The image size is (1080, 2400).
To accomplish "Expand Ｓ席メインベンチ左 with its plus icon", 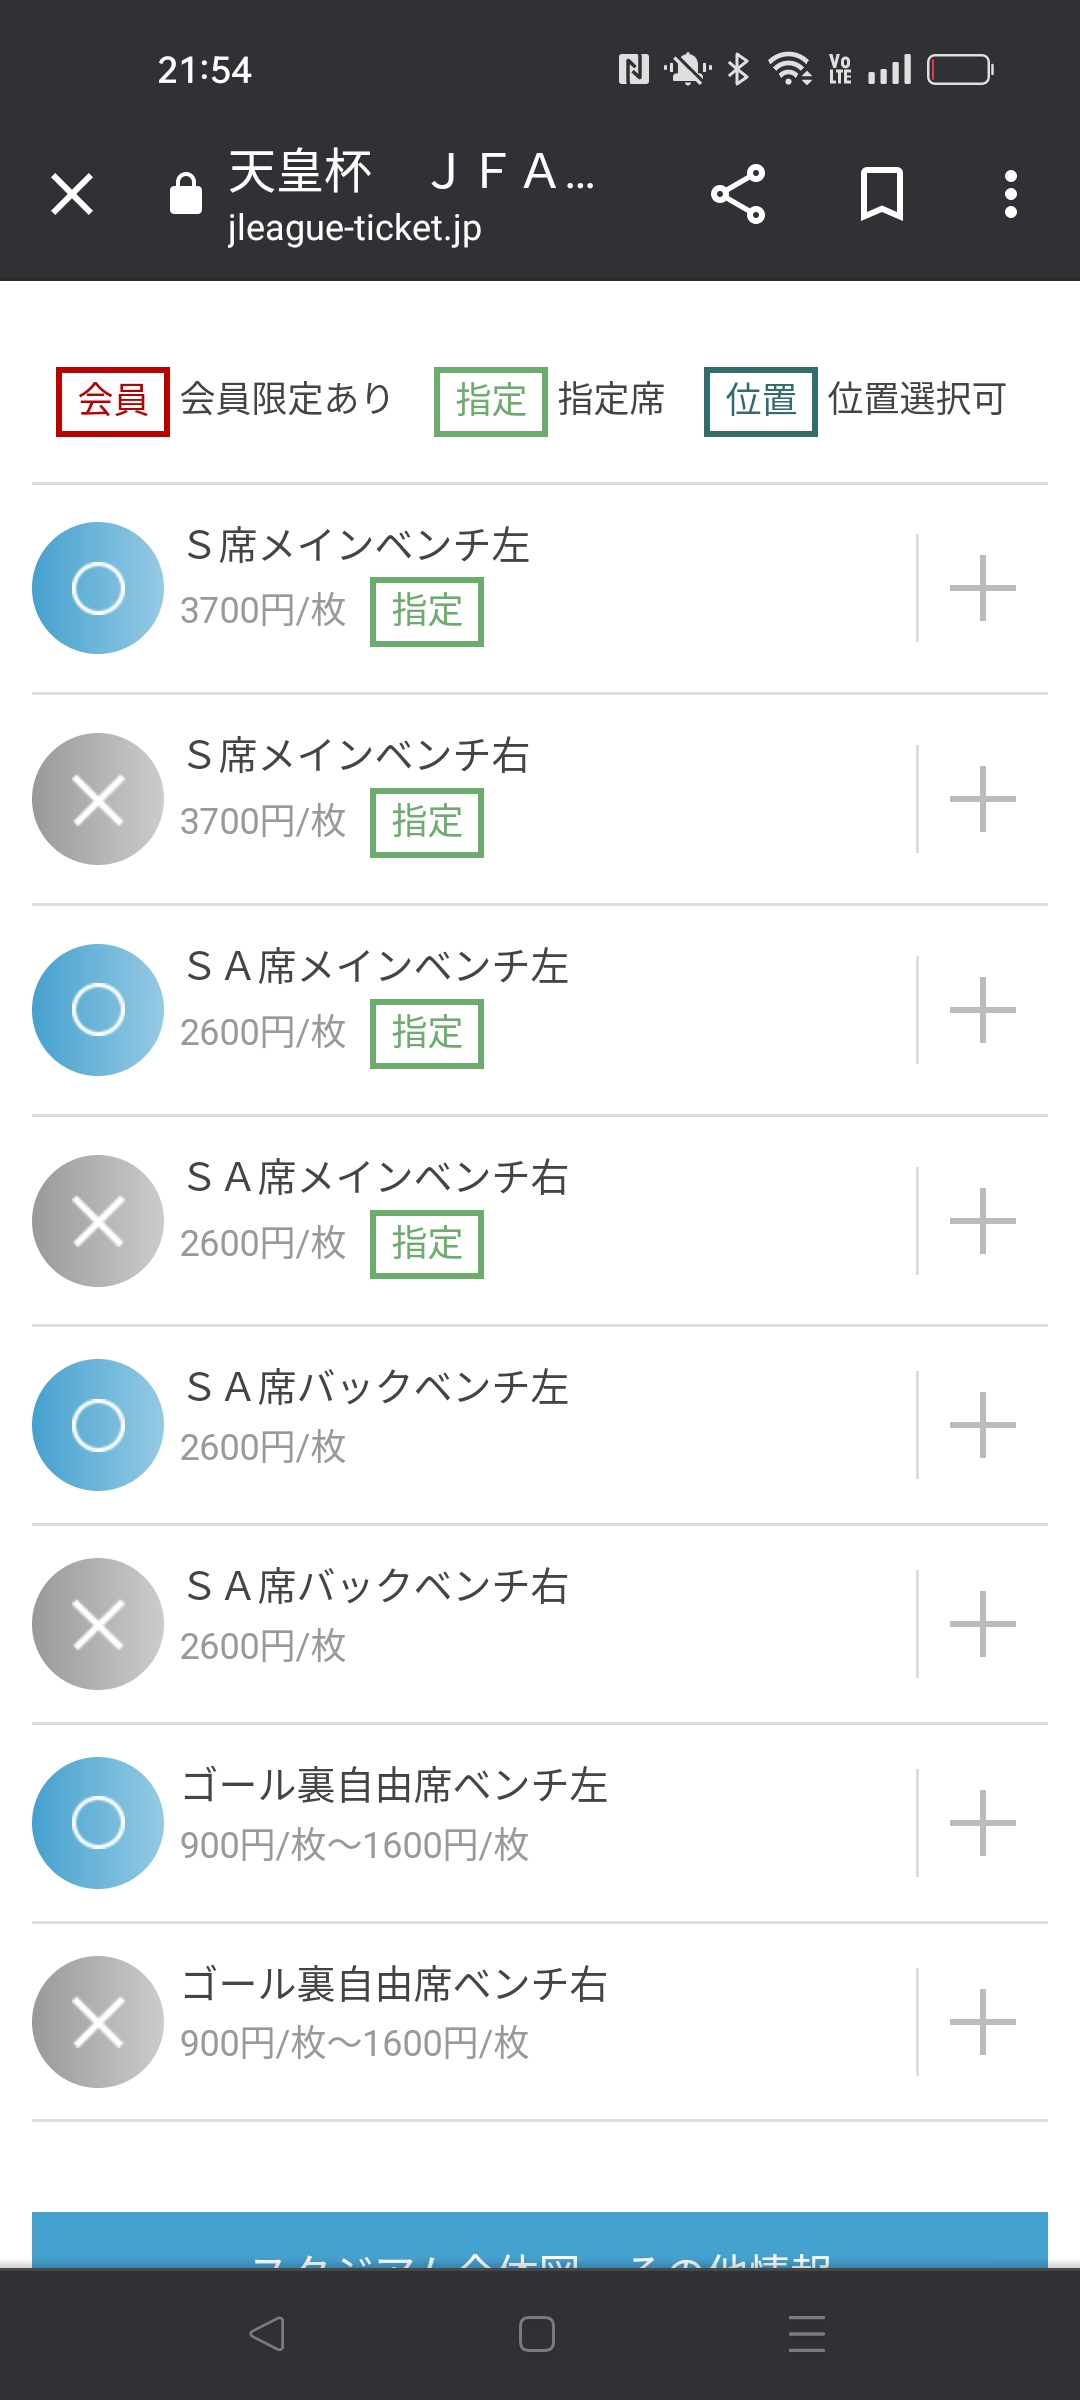I will pos(982,588).
